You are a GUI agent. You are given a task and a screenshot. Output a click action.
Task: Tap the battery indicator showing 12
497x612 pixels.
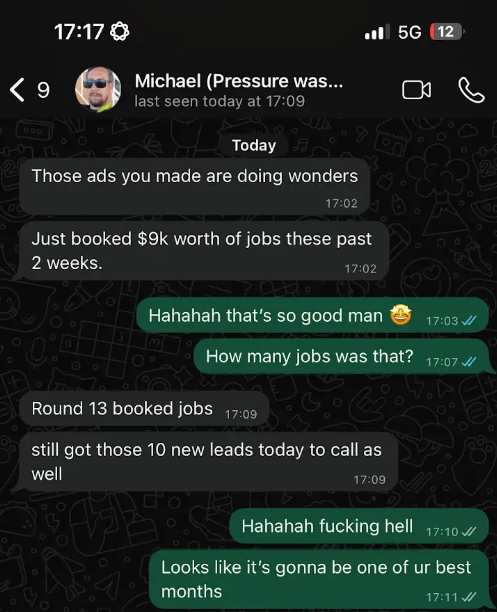[x=447, y=32]
